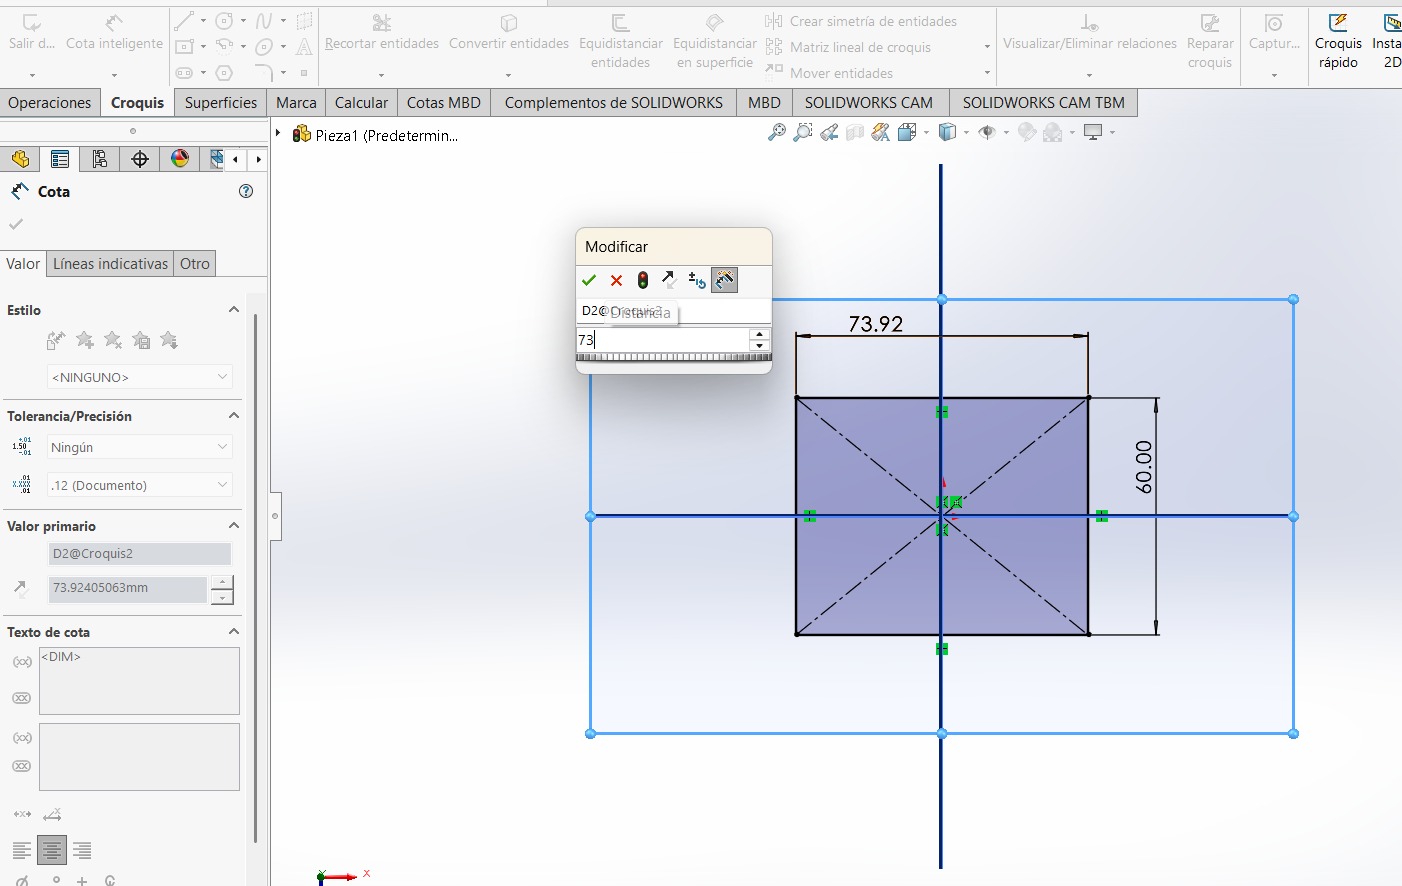1402x886 pixels.
Task: Click Zoom to Area icon
Action: pos(802,133)
